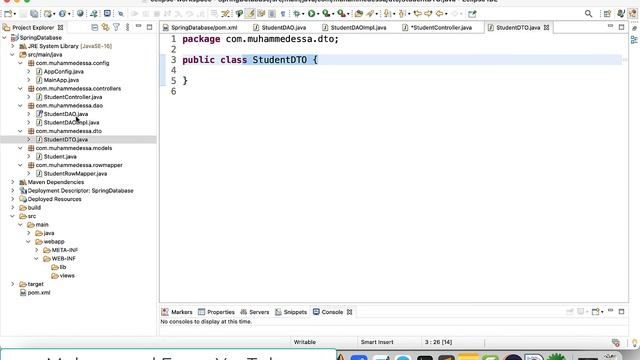640x360 pixels.
Task: Click the Open Perspective icon
Action: [x=607, y=14]
